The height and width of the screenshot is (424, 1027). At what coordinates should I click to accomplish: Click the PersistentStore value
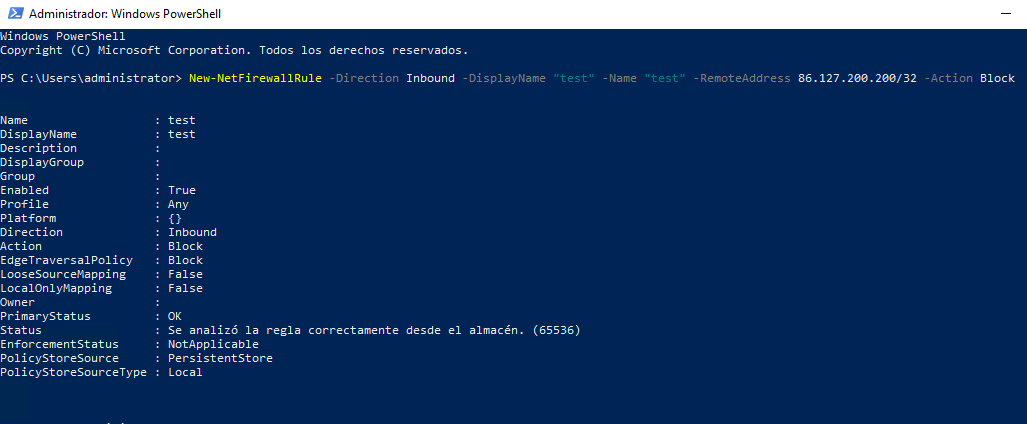(x=220, y=358)
